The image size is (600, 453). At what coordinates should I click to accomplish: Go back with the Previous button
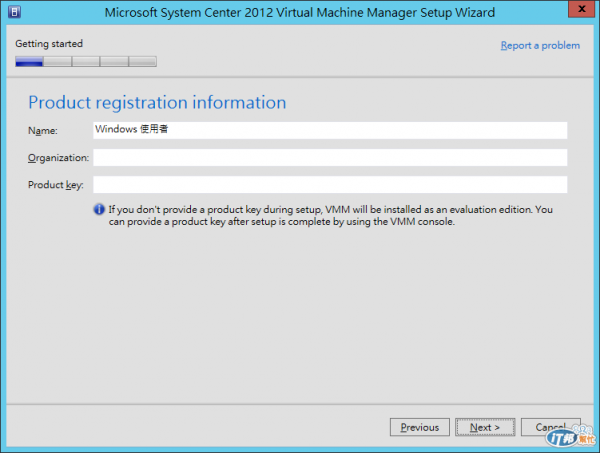point(419,427)
